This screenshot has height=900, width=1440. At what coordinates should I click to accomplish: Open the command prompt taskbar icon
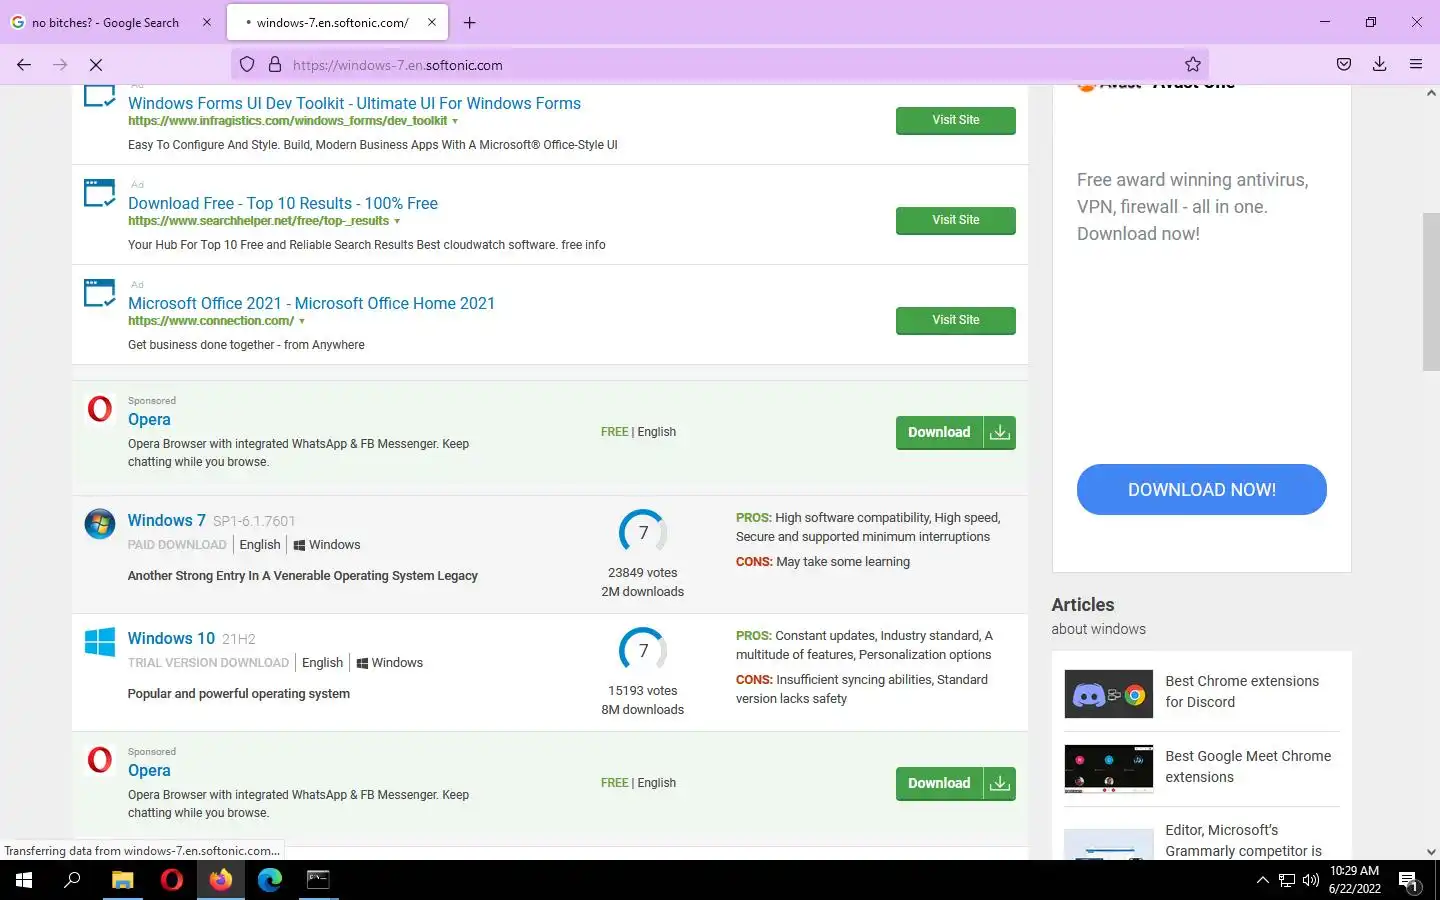[x=318, y=880]
